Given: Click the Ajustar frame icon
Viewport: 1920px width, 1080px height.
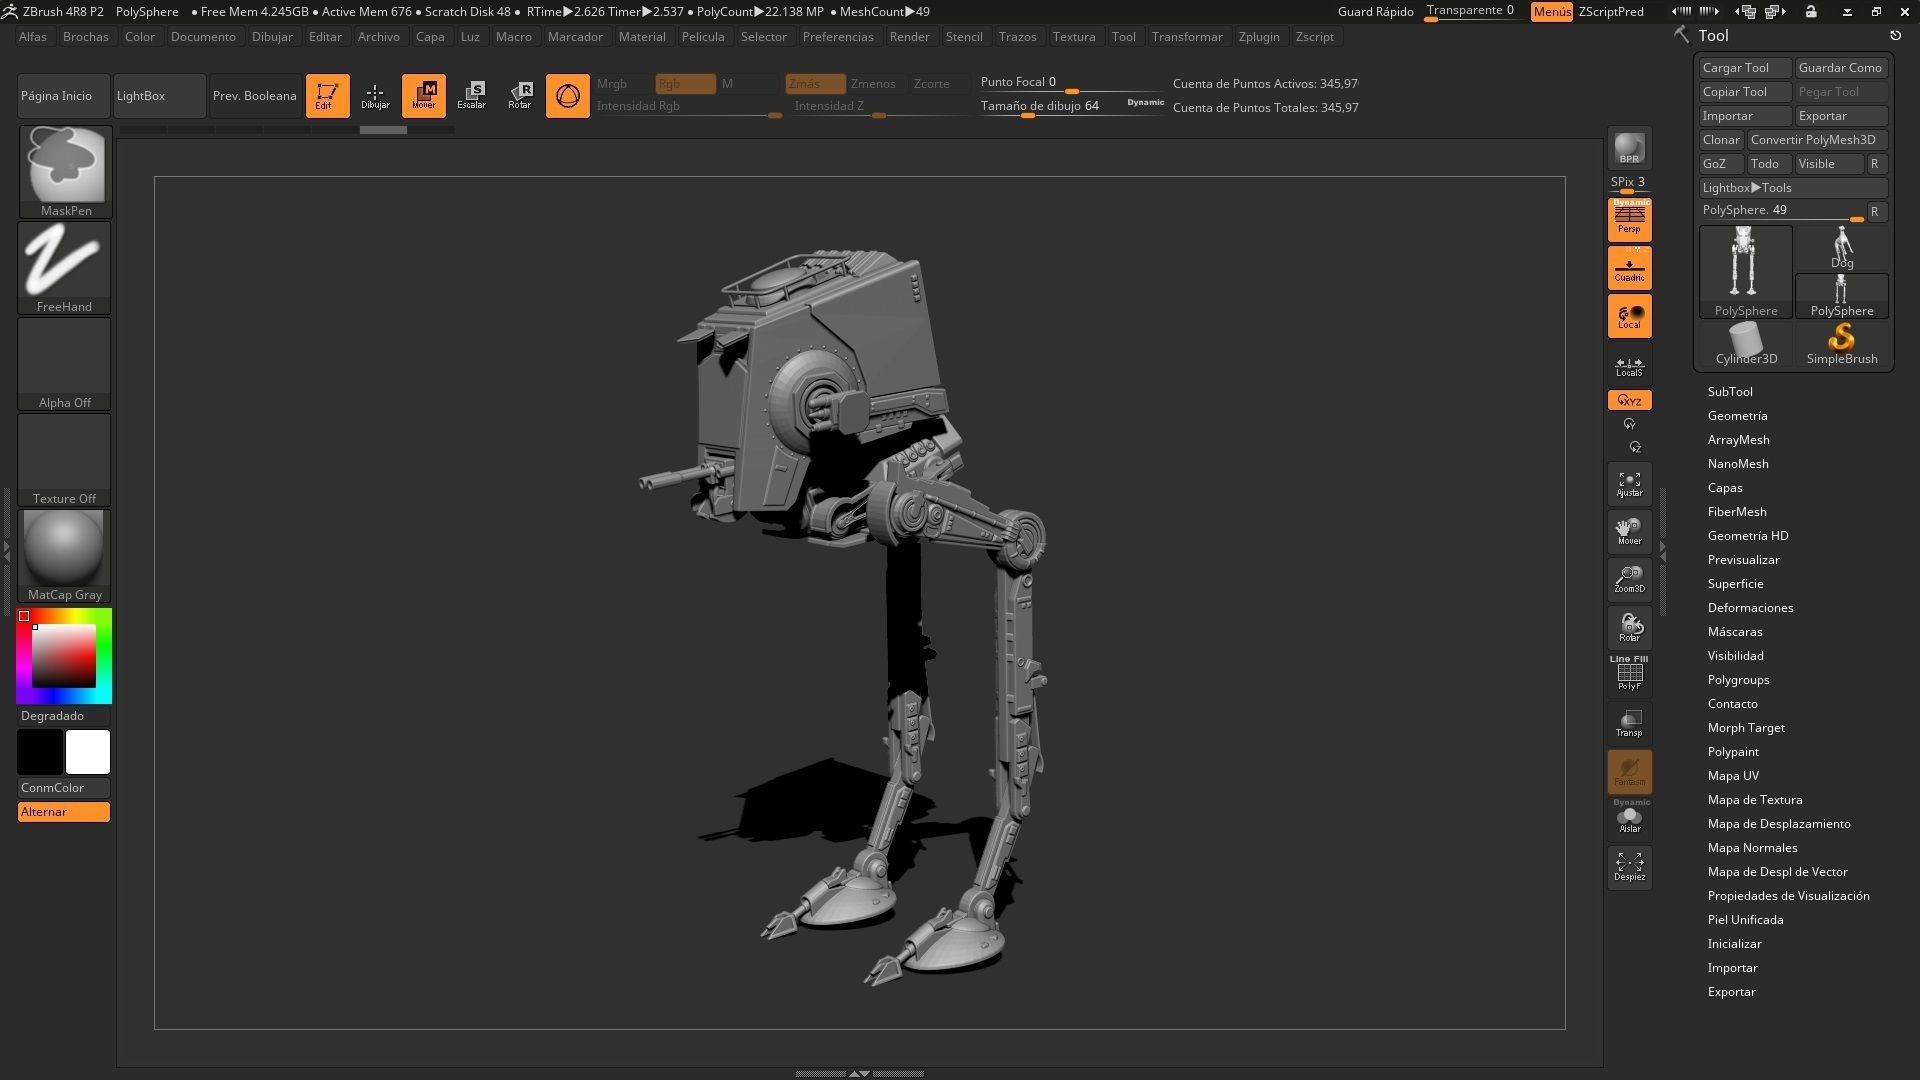Looking at the screenshot, I should coord(1629,484).
